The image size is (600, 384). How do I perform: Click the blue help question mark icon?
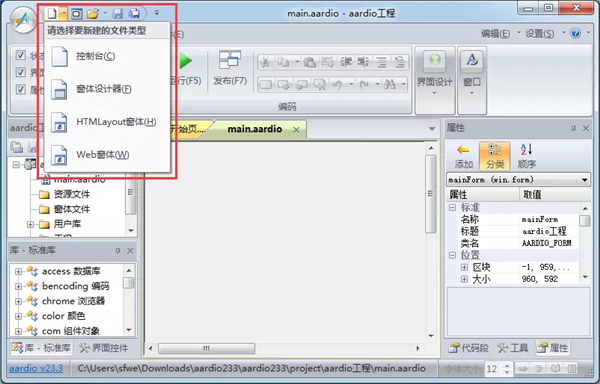click(575, 33)
